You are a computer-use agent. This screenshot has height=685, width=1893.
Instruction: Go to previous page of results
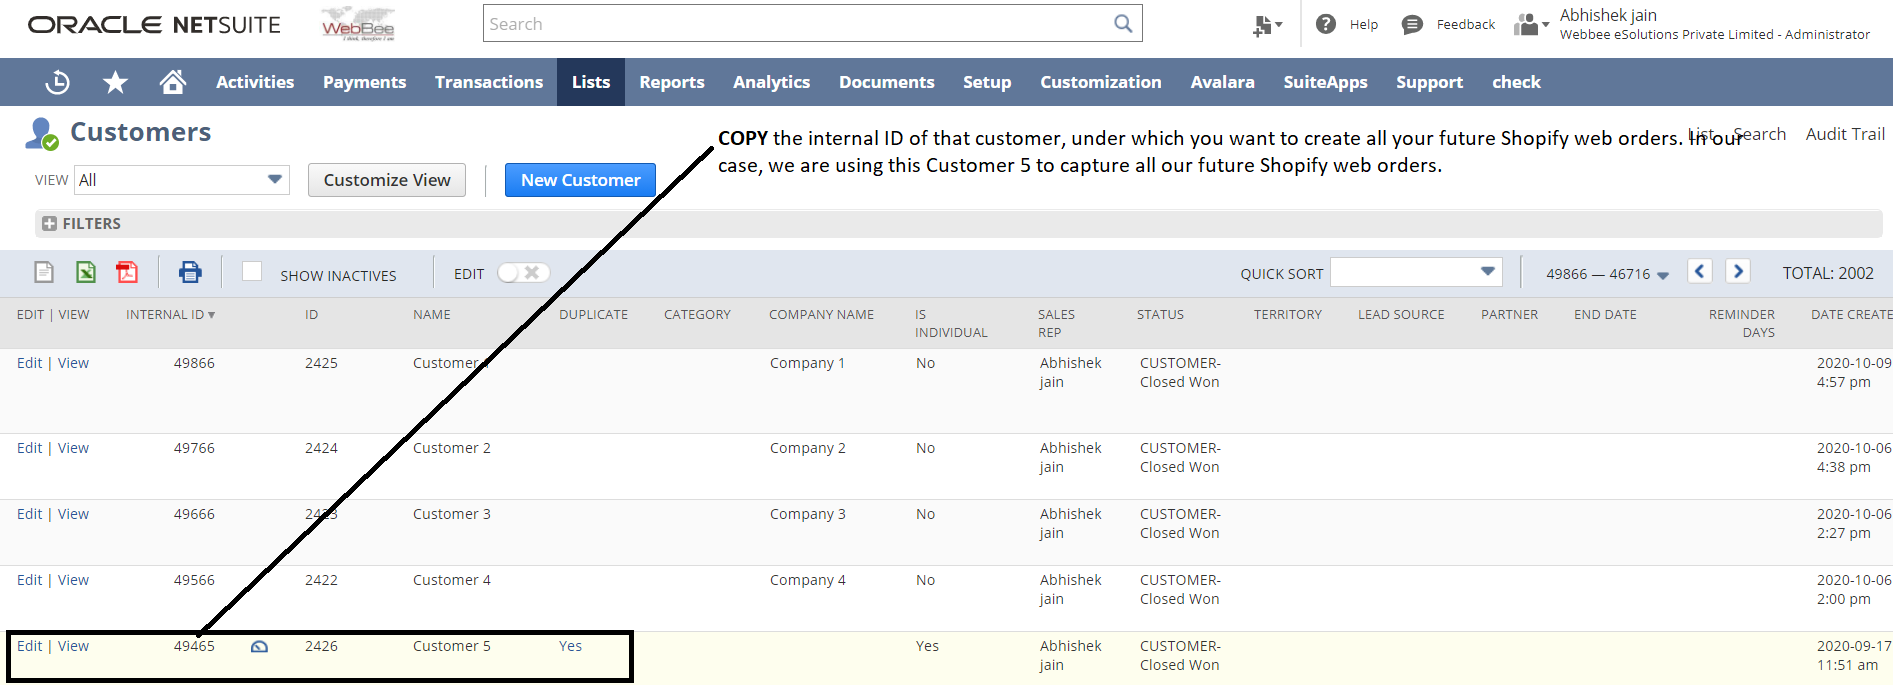[1700, 271]
